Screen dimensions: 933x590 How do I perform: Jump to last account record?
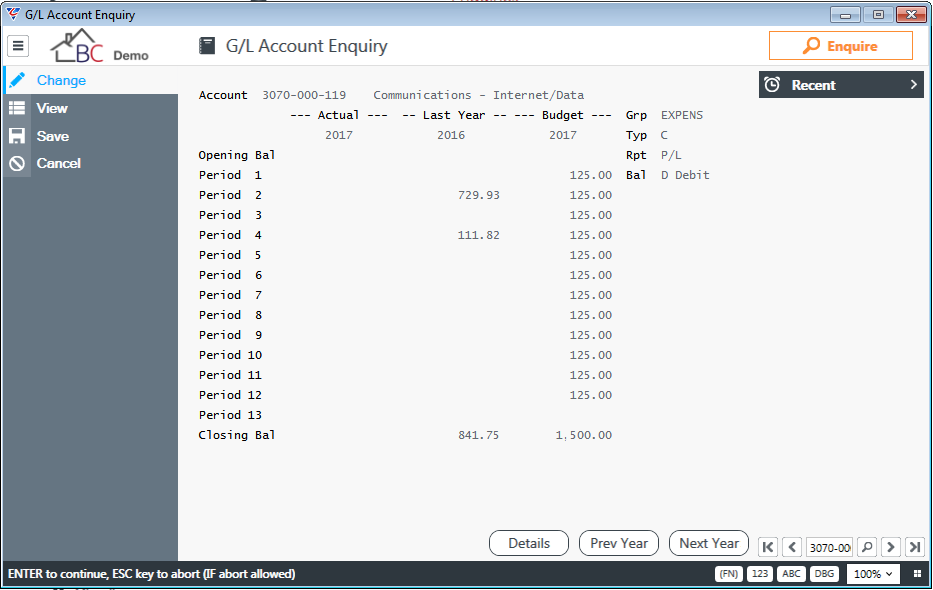(x=915, y=547)
